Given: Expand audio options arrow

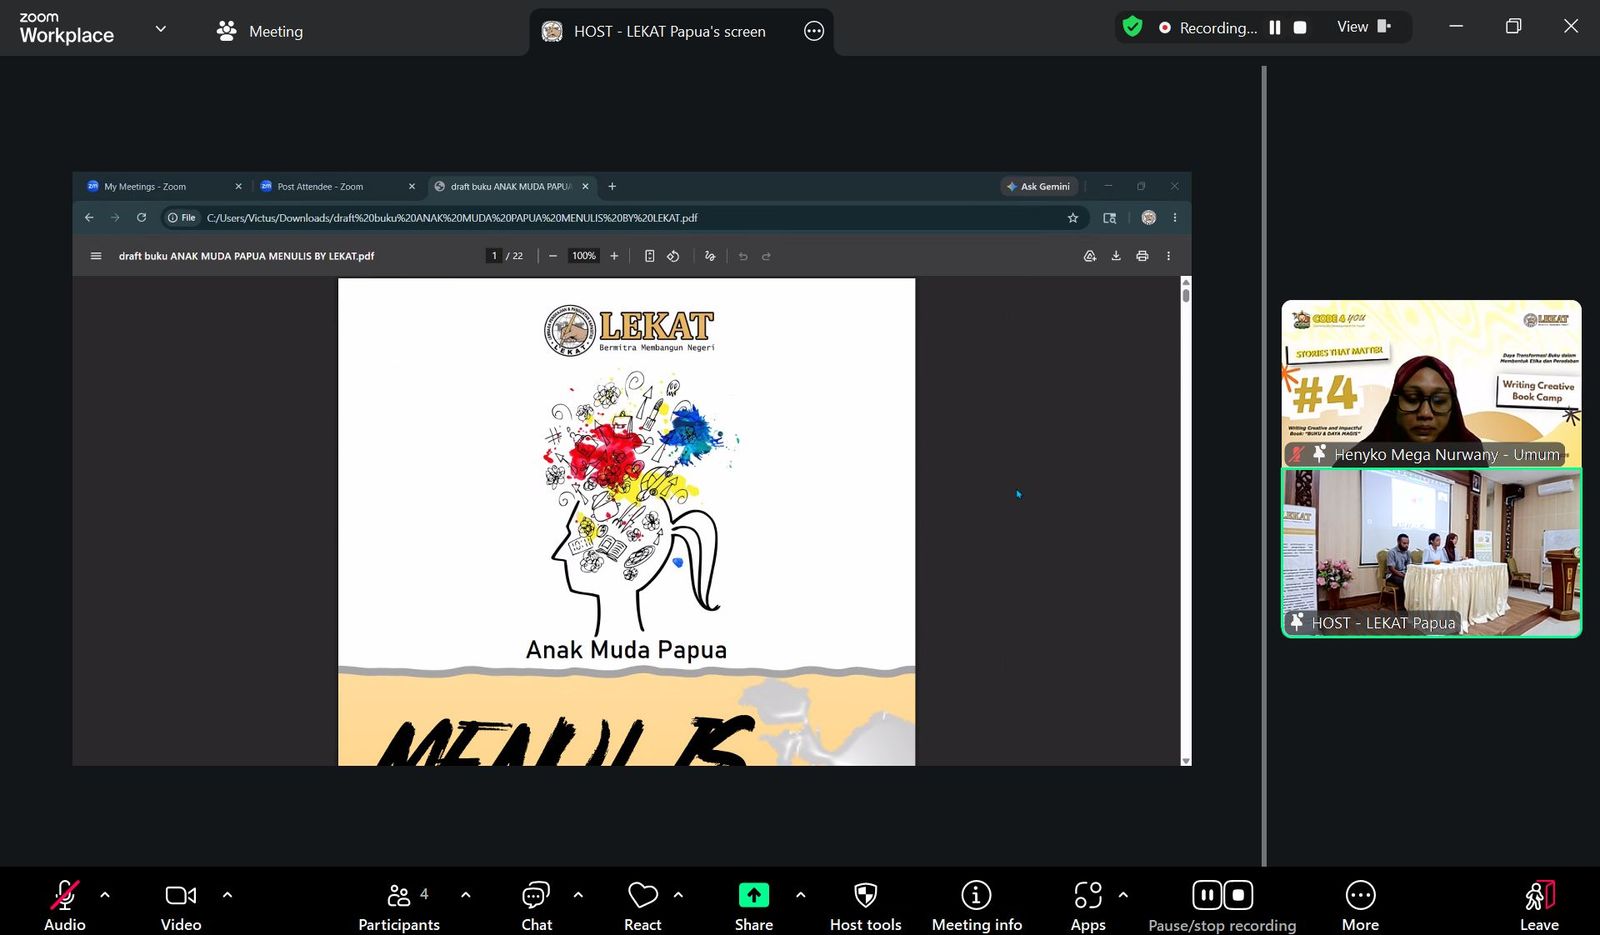Looking at the screenshot, I should click(105, 895).
